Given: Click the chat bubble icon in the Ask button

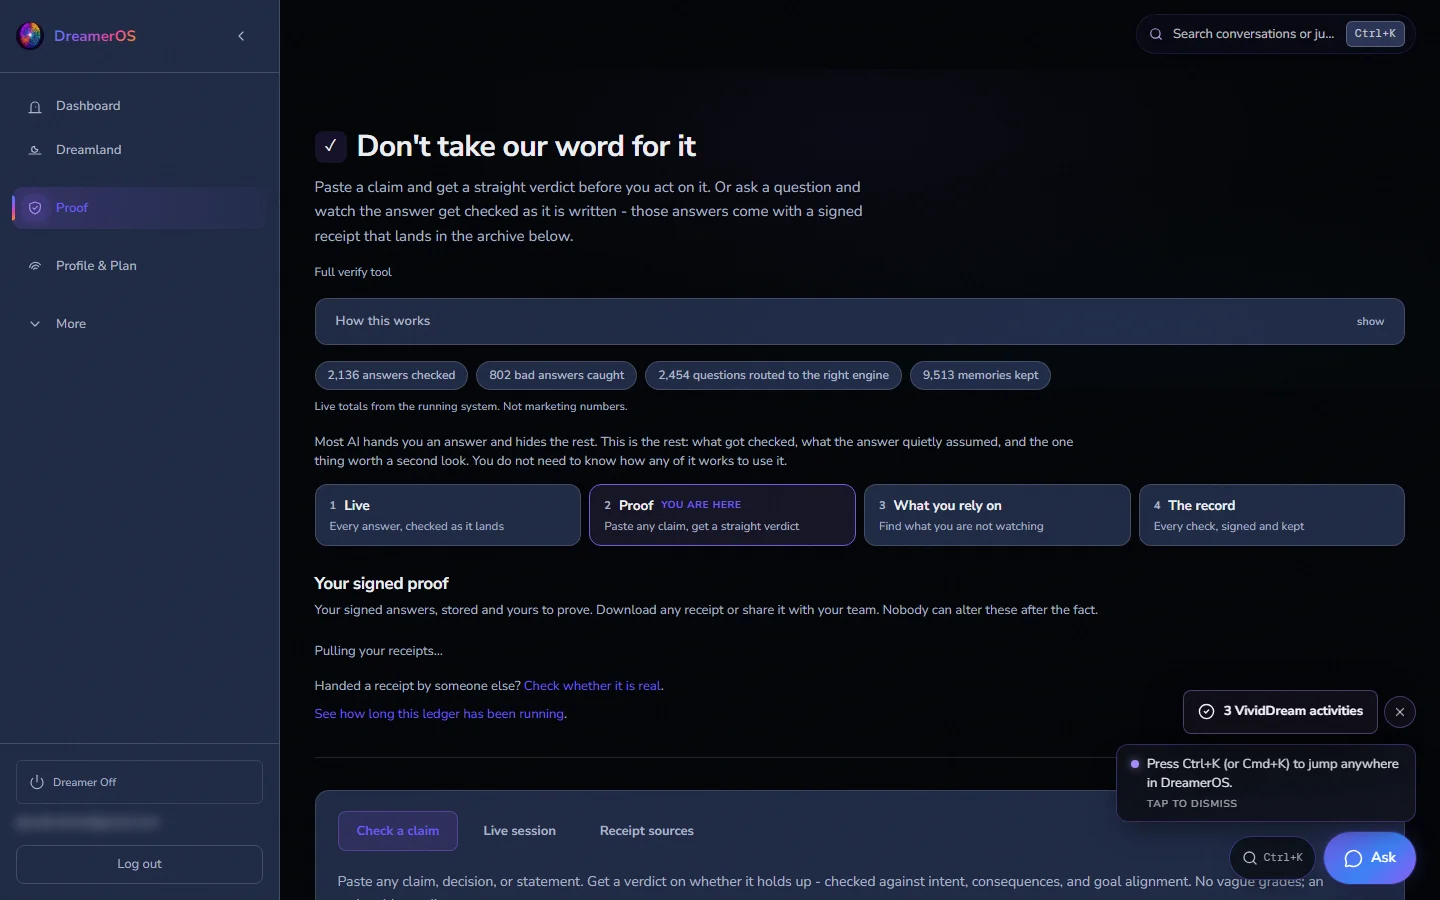Looking at the screenshot, I should 1354,859.
